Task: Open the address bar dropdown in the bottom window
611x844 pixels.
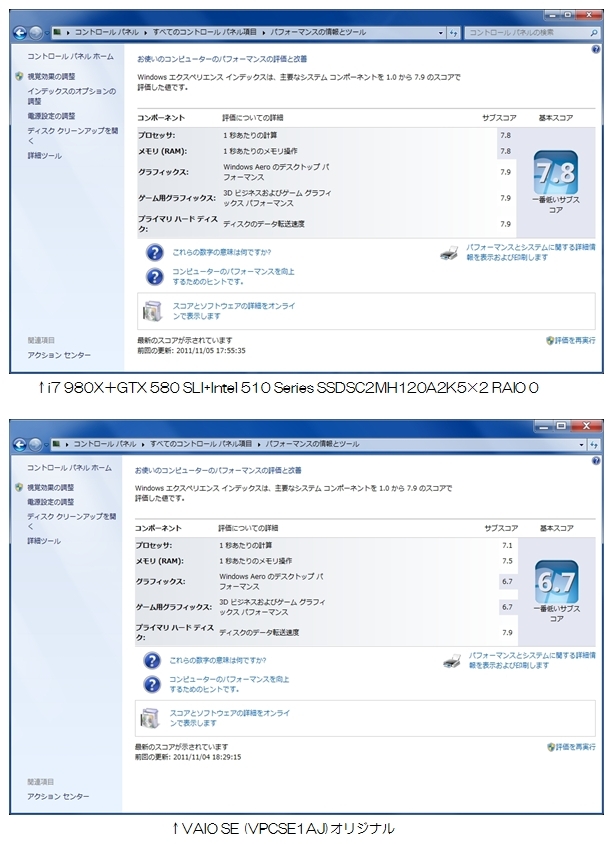Action: point(581,445)
